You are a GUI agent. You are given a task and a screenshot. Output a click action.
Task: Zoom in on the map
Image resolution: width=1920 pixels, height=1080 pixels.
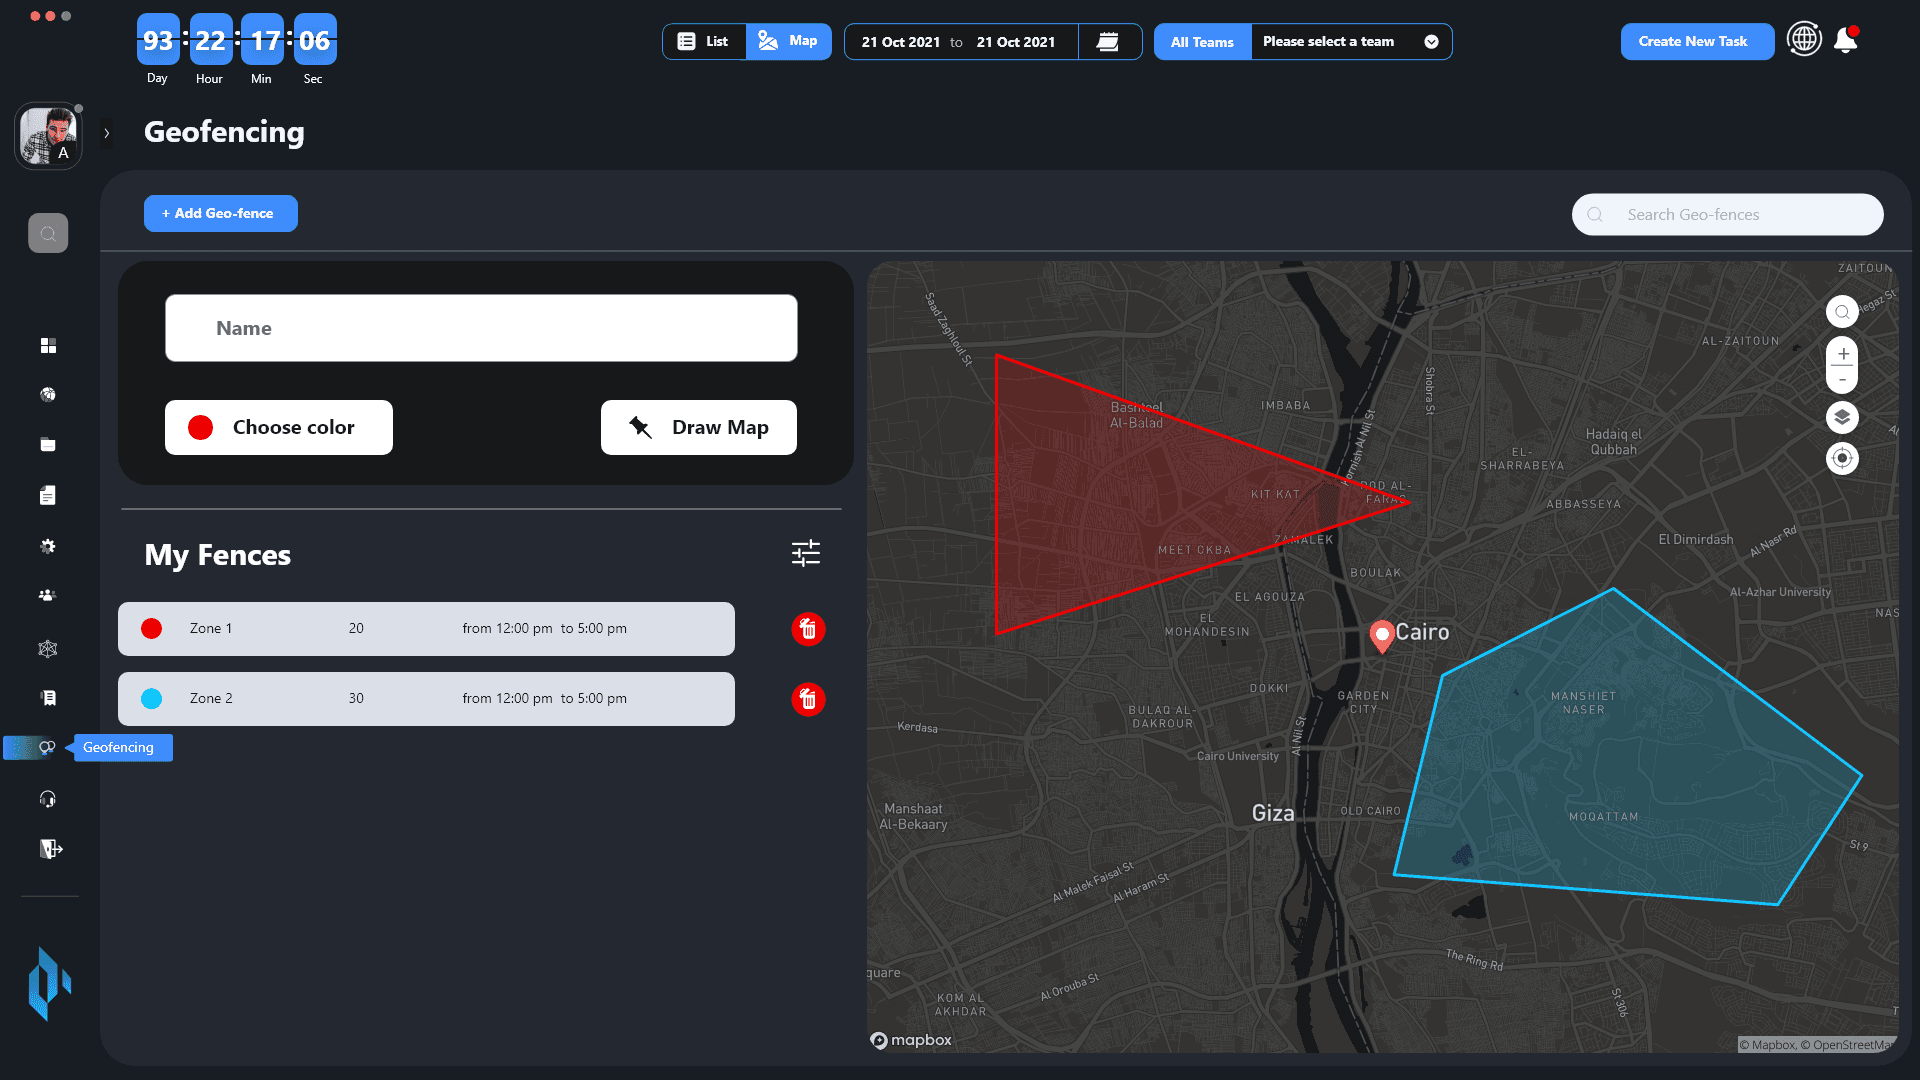(1842, 354)
